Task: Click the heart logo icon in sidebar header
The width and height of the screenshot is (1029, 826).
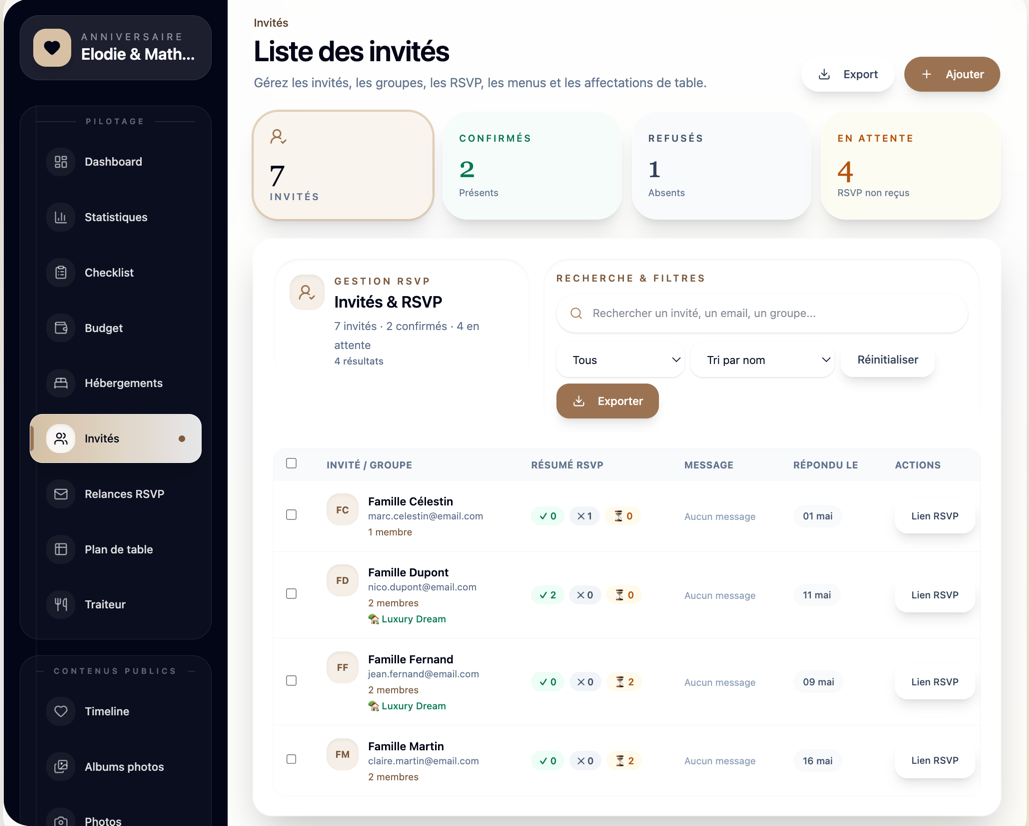Action: click(x=52, y=48)
